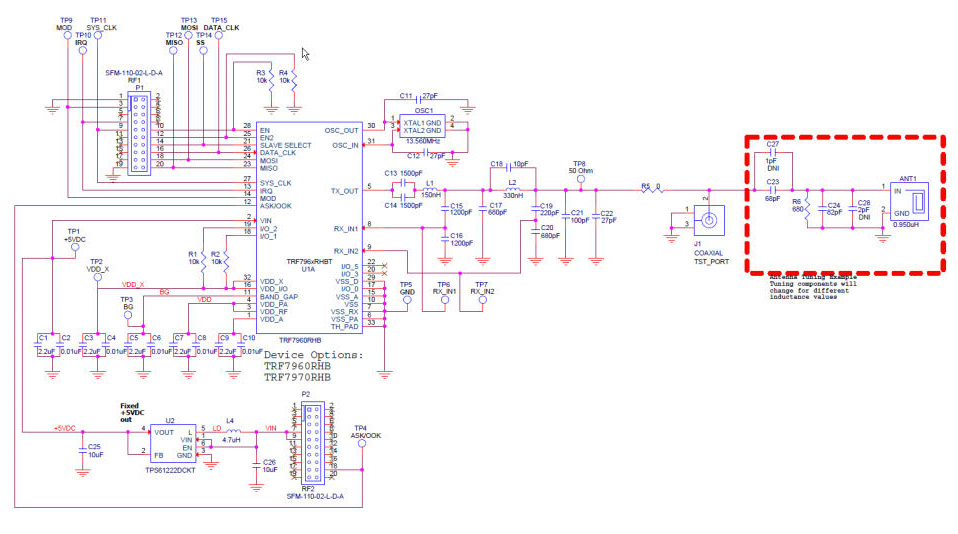Select the C27 1pF DNI capacitor
This screenshot has height=534, width=958.
click(x=772, y=155)
